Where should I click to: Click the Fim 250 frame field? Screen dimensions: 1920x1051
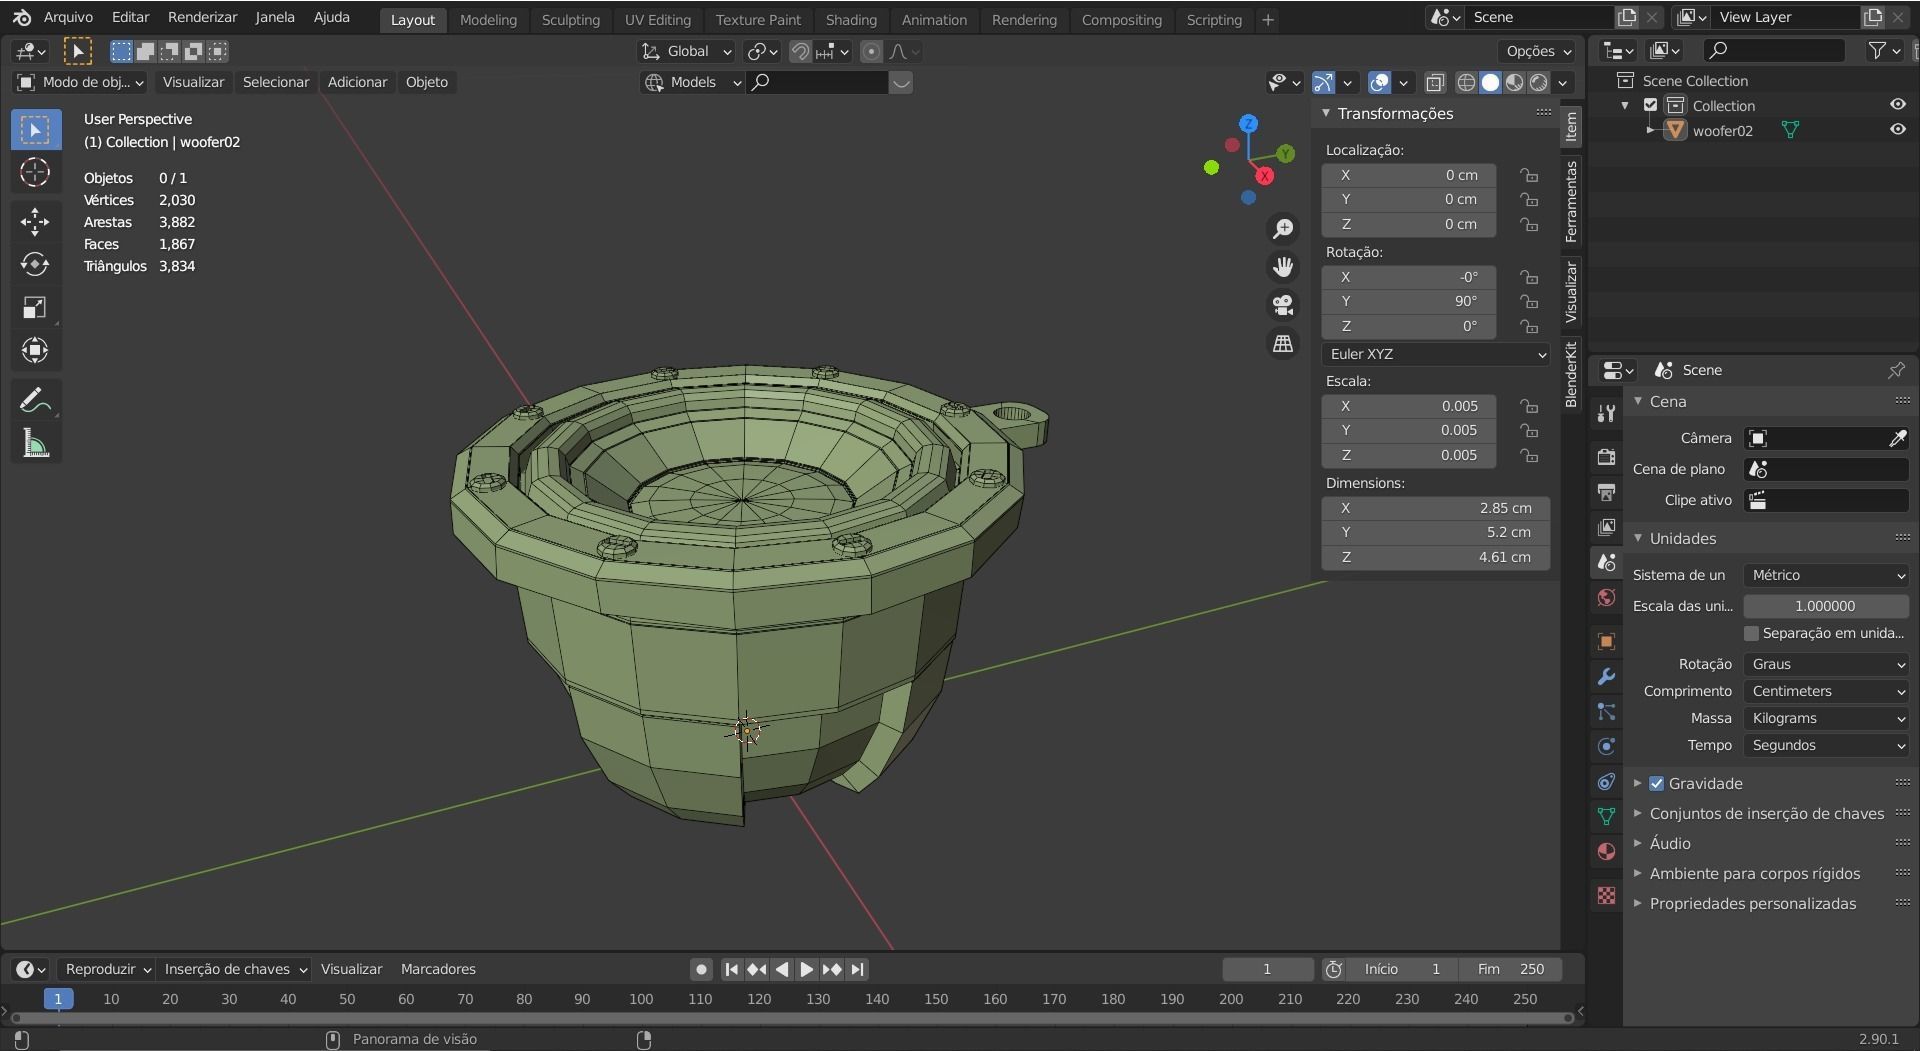(x=1510, y=969)
